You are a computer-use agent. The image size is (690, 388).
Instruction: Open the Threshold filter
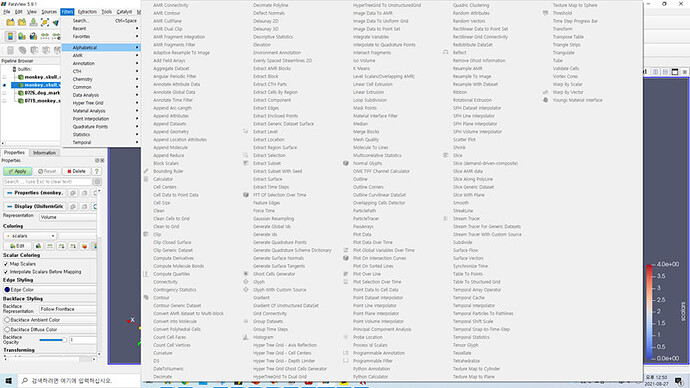(x=562, y=13)
